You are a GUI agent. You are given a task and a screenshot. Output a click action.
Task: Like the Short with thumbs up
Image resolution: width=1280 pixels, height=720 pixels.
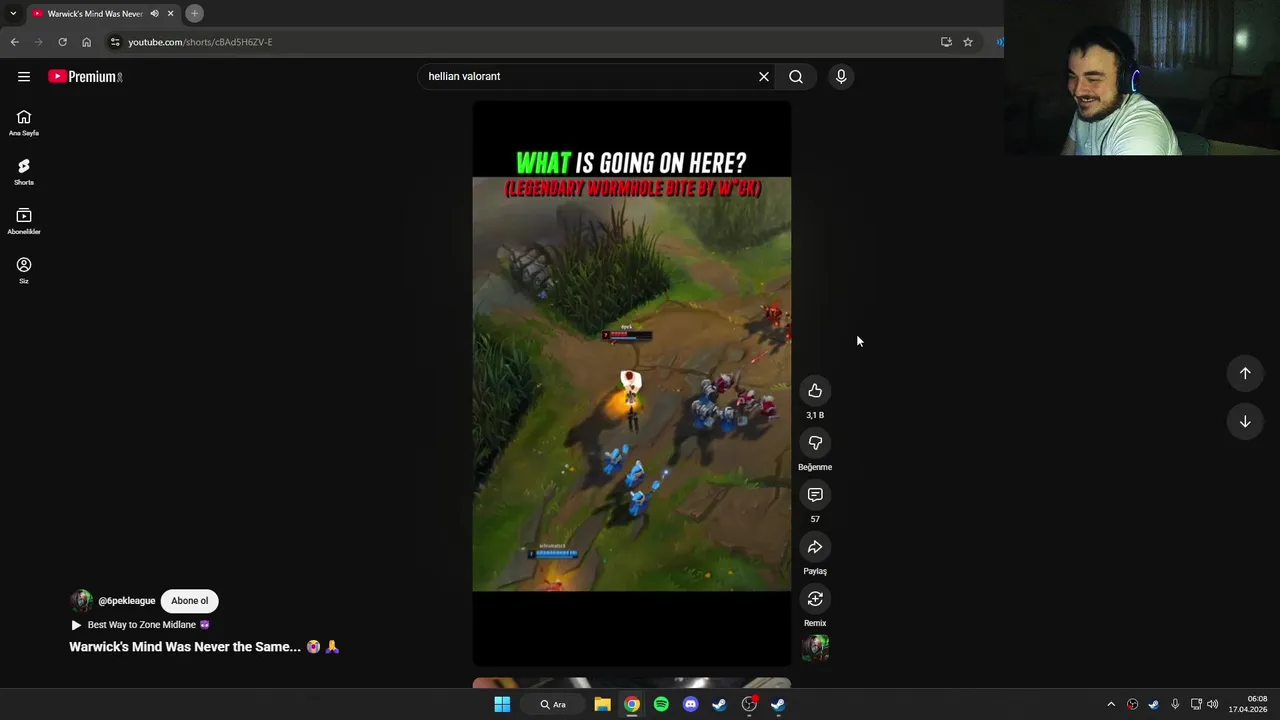[815, 391]
